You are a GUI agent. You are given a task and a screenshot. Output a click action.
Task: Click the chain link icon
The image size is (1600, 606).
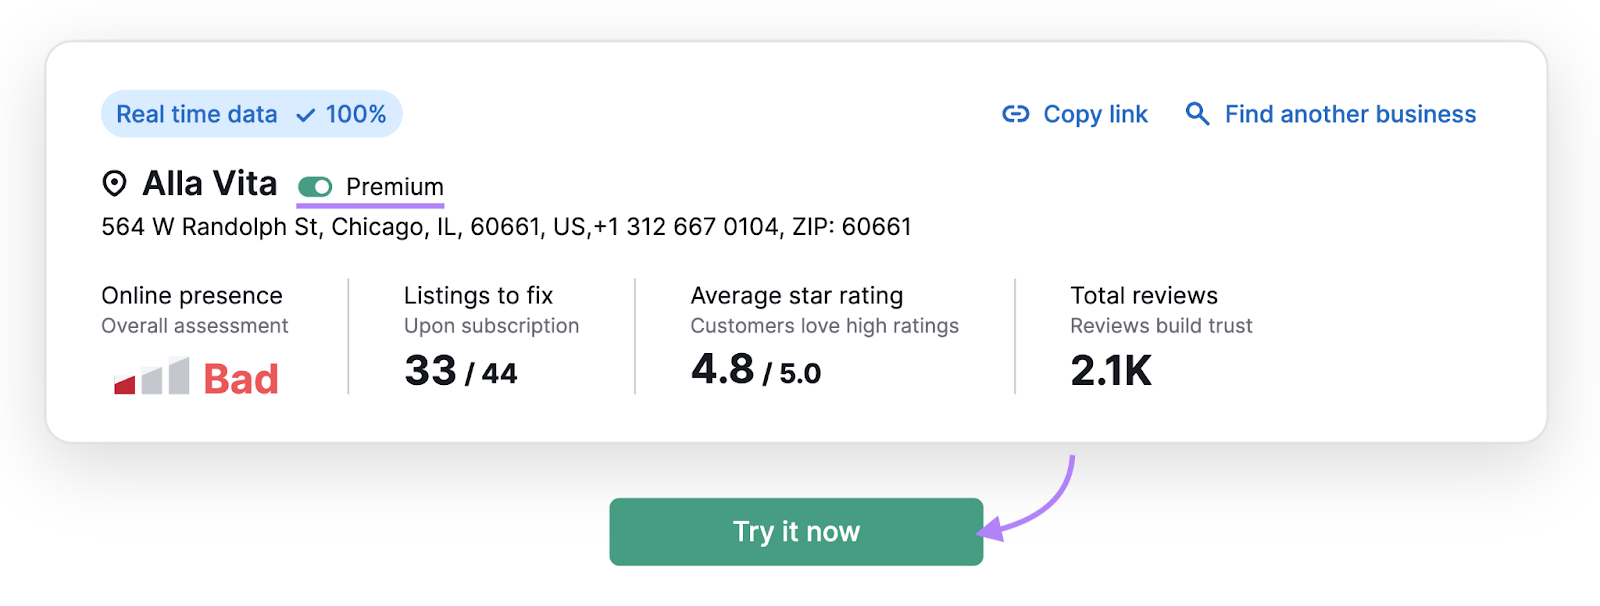(x=1015, y=114)
